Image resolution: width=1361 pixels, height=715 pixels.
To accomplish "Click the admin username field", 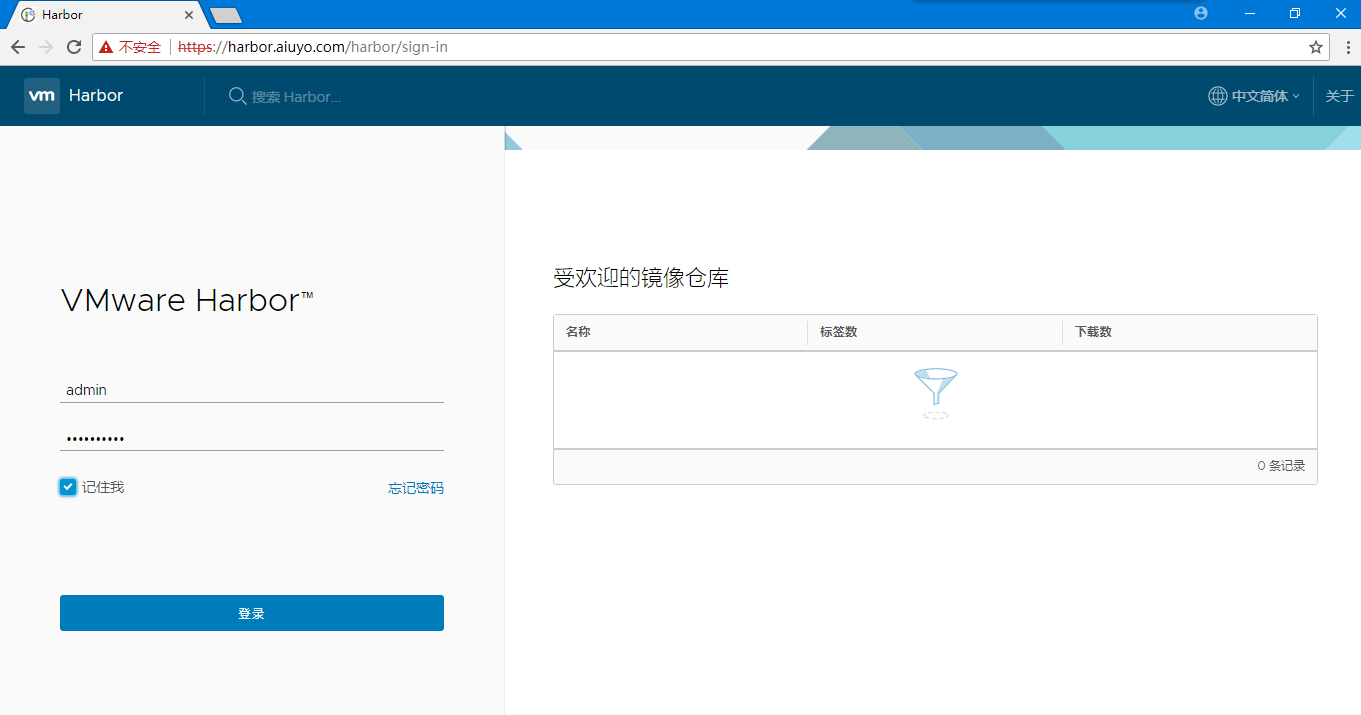I will (x=251, y=390).
